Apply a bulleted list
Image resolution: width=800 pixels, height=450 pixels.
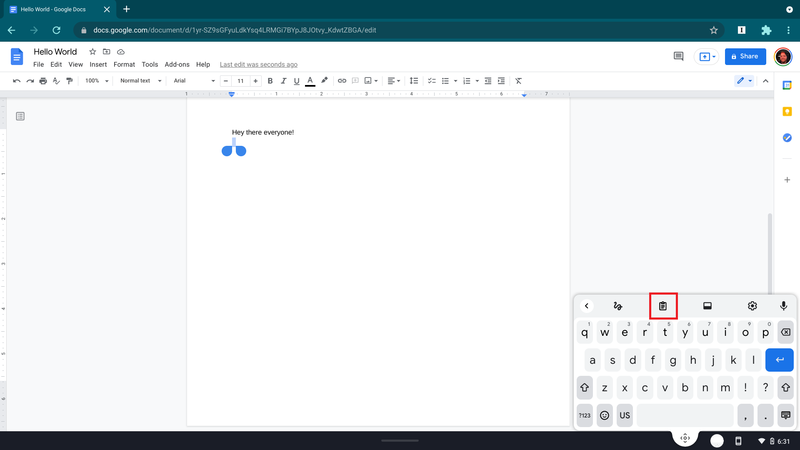[x=445, y=81]
